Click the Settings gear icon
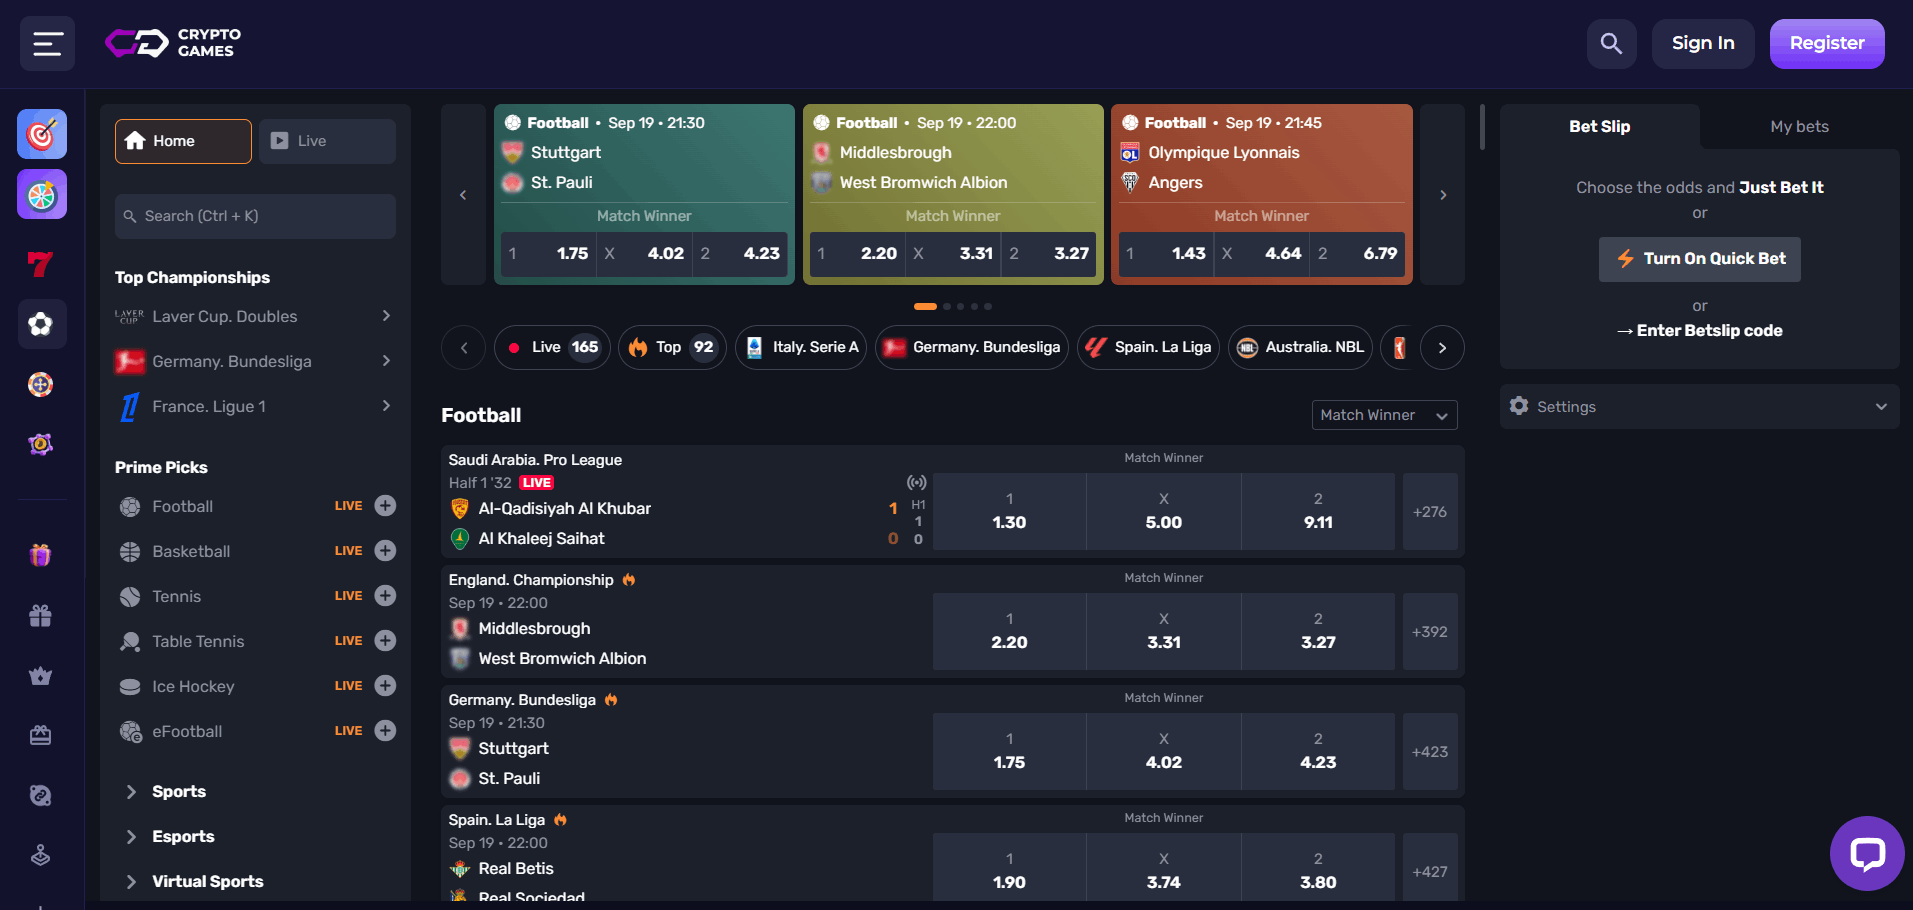 pyautogui.click(x=1519, y=406)
